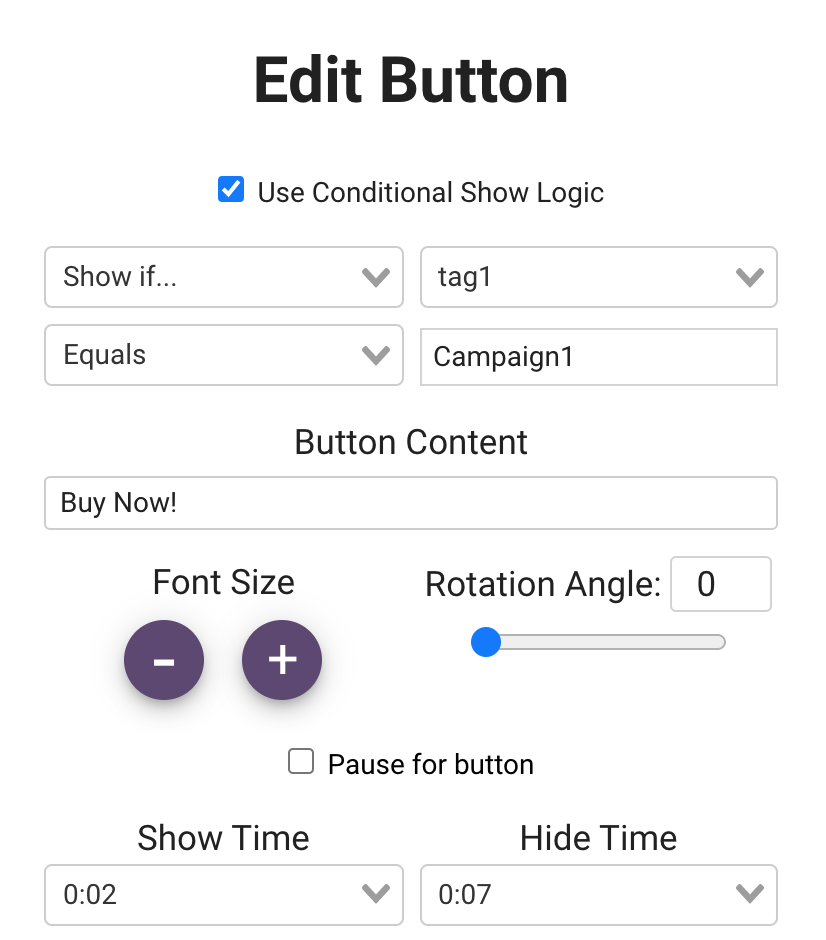This screenshot has height=940, width=826.
Task: Click the "Hide Time" label
Action: click(x=598, y=838)
